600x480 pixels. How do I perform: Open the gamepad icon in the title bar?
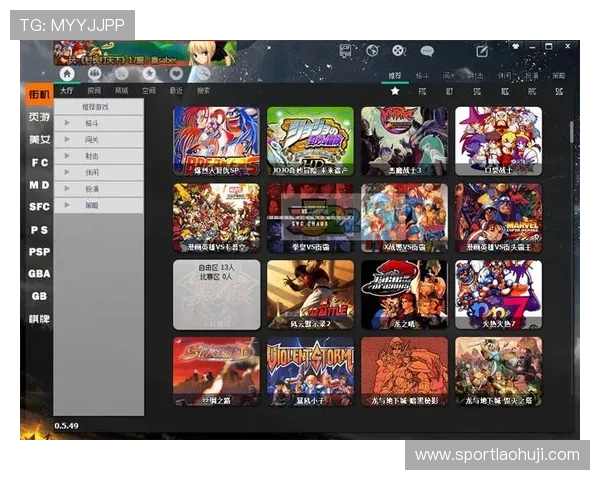pos(399,50)
